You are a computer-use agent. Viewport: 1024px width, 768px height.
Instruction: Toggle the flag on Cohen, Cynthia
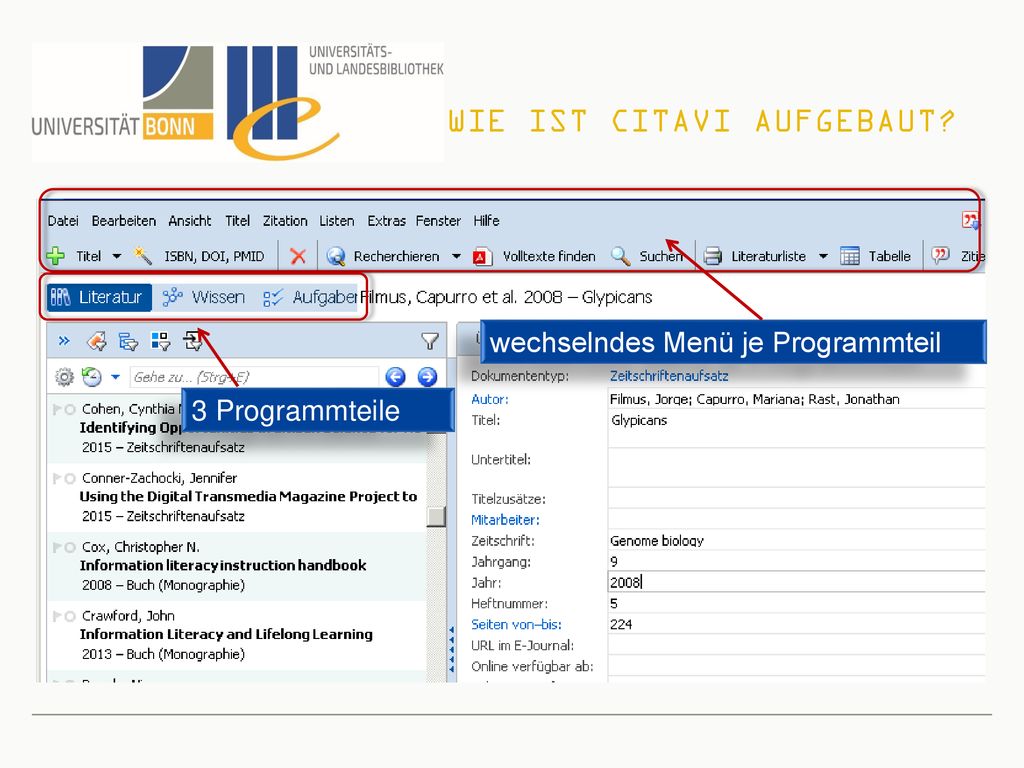pyautogui.click(x=57, y=409)
